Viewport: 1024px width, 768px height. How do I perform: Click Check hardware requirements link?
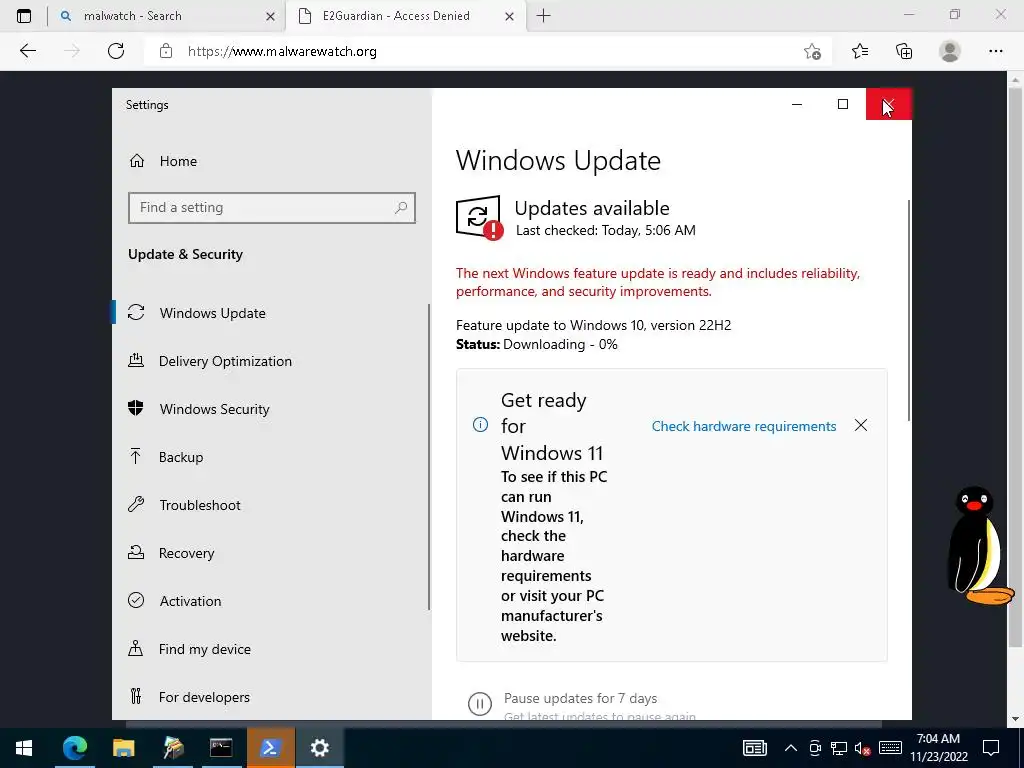tap(744, 426)
